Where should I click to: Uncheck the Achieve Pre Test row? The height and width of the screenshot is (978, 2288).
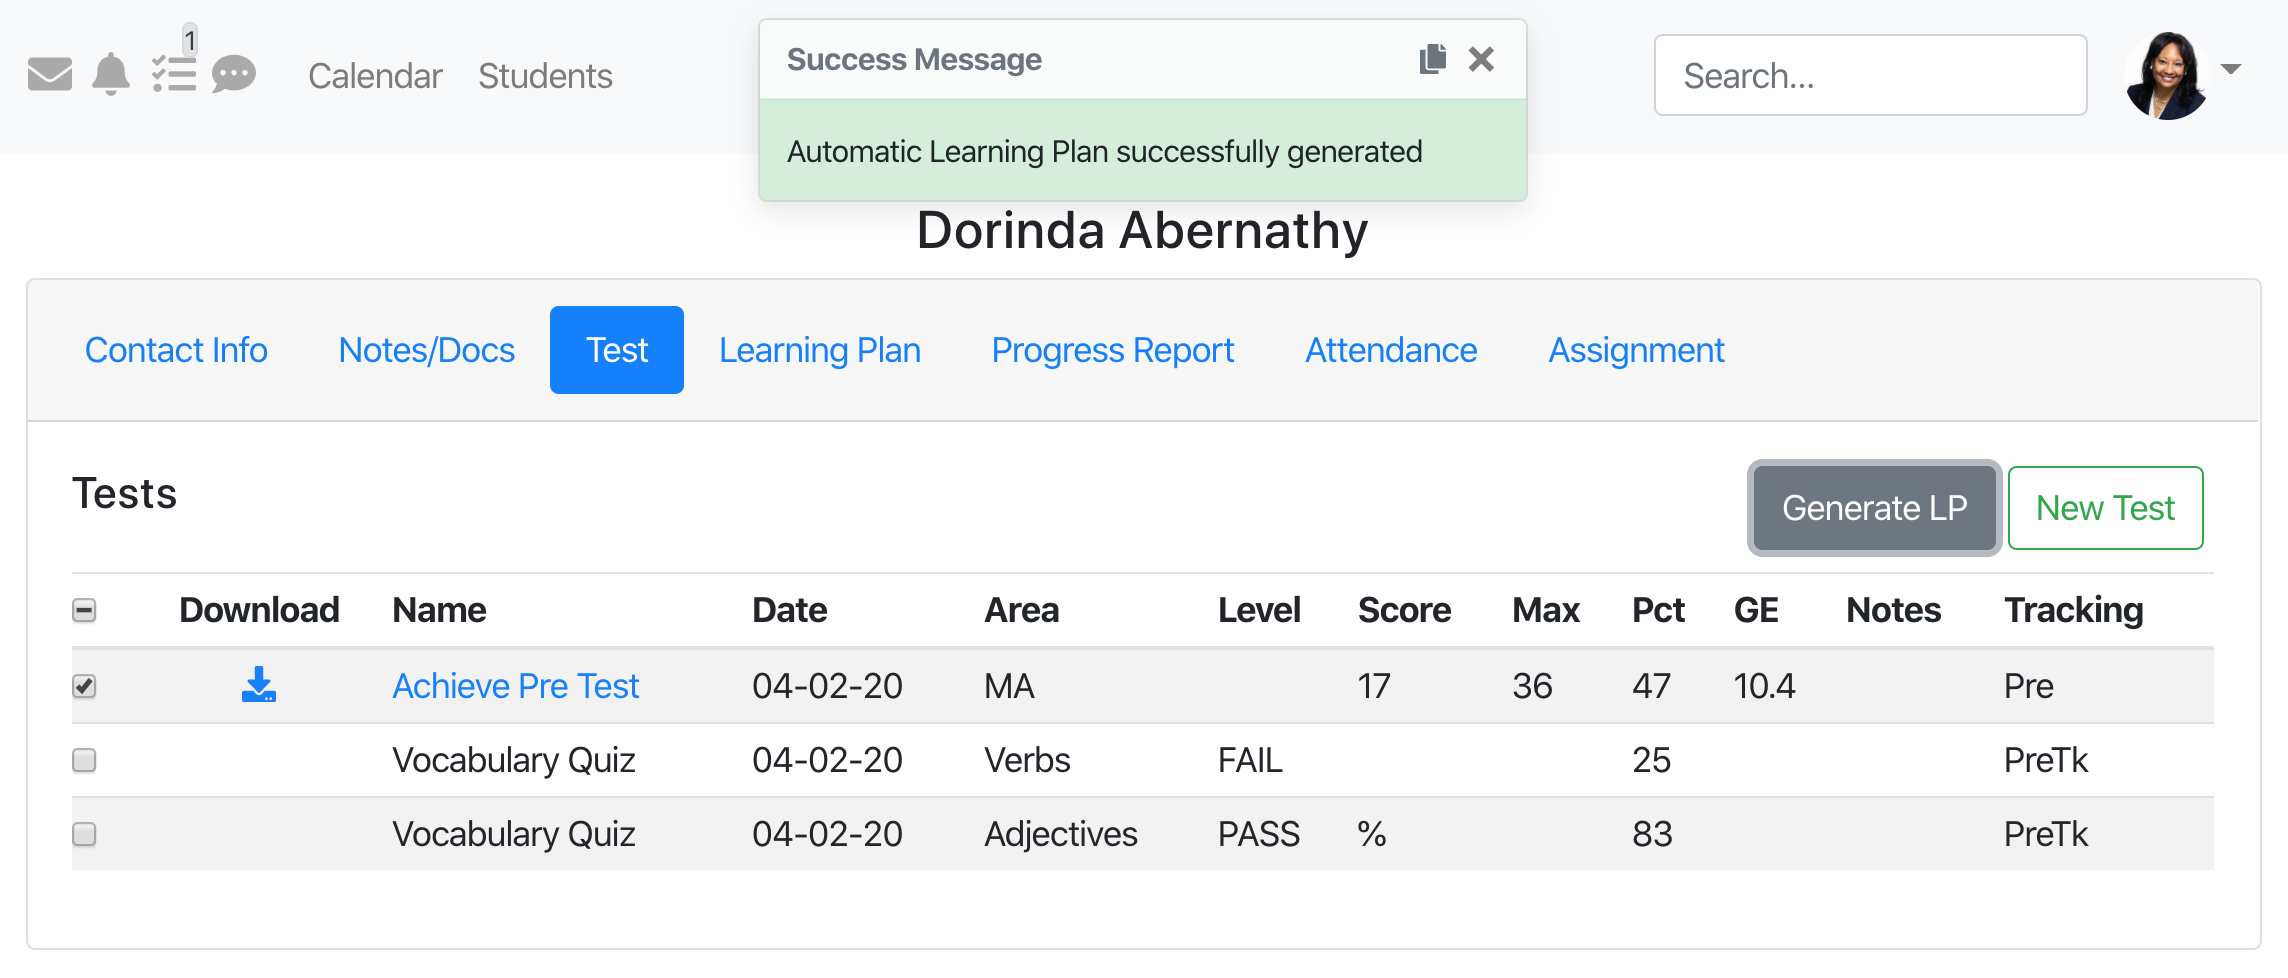click(85, 686)
